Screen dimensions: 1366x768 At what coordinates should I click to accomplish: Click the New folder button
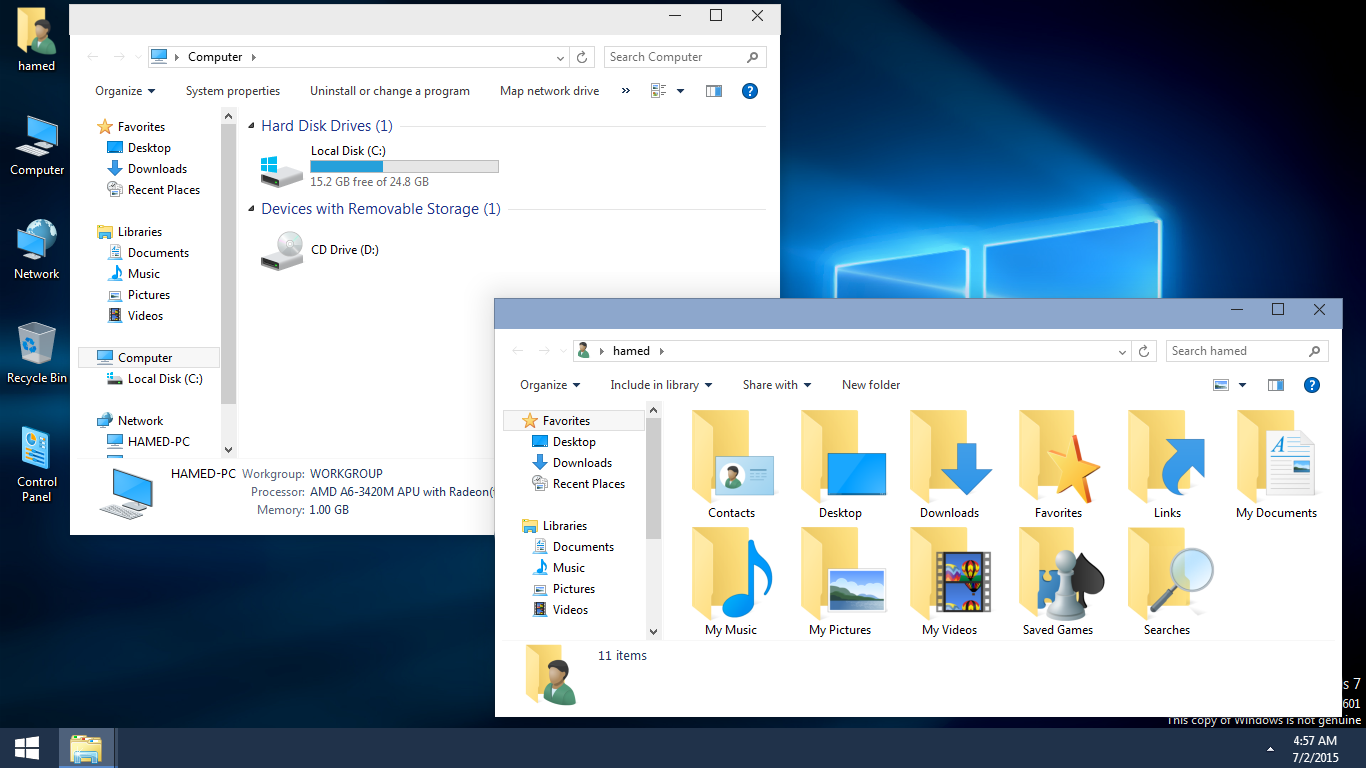[x=871, y=385]
